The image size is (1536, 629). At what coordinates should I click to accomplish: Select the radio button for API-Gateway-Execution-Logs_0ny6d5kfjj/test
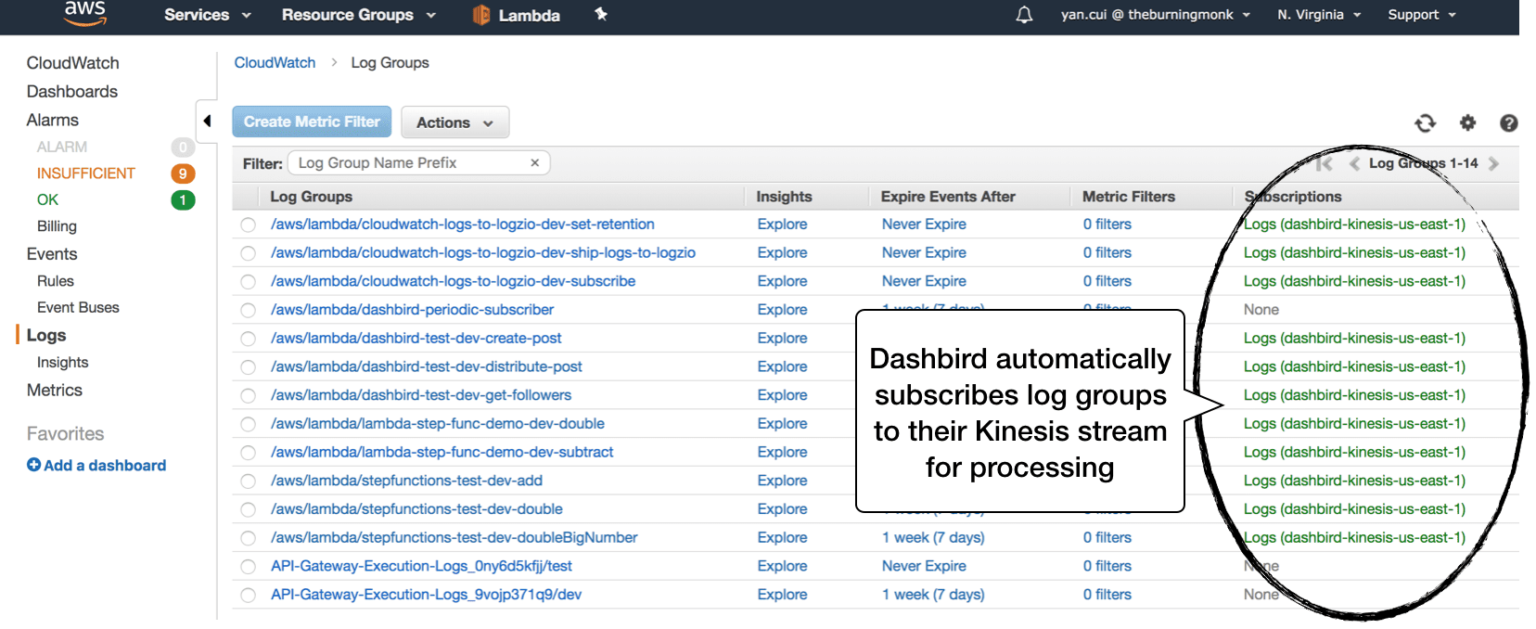[x=247, y=566]
